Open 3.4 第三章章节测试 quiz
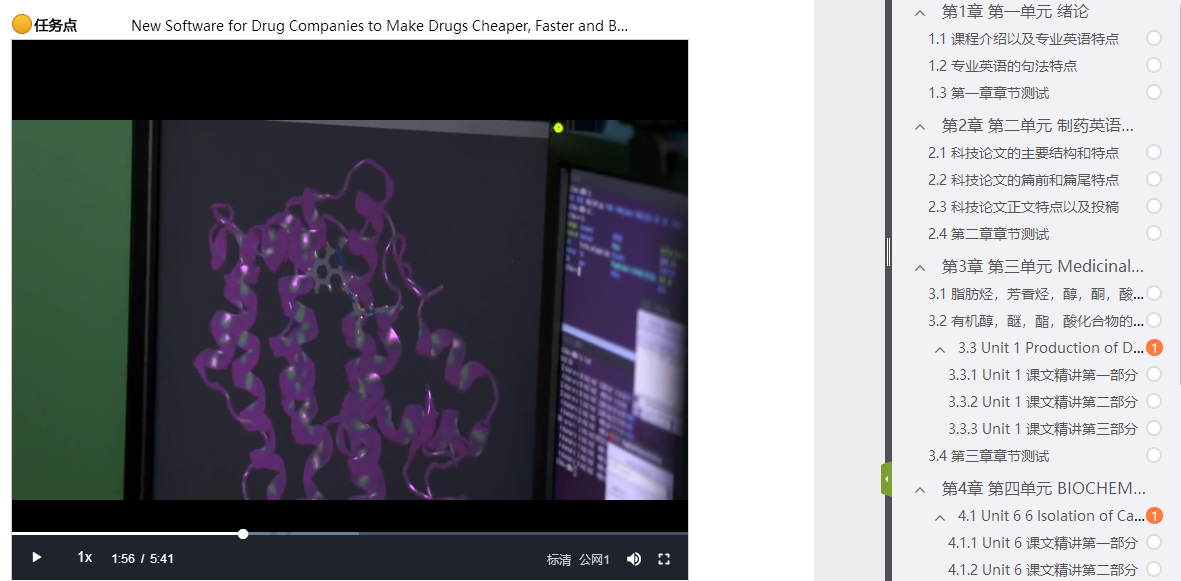This screenshot has width=1181, height=581. 988,456
